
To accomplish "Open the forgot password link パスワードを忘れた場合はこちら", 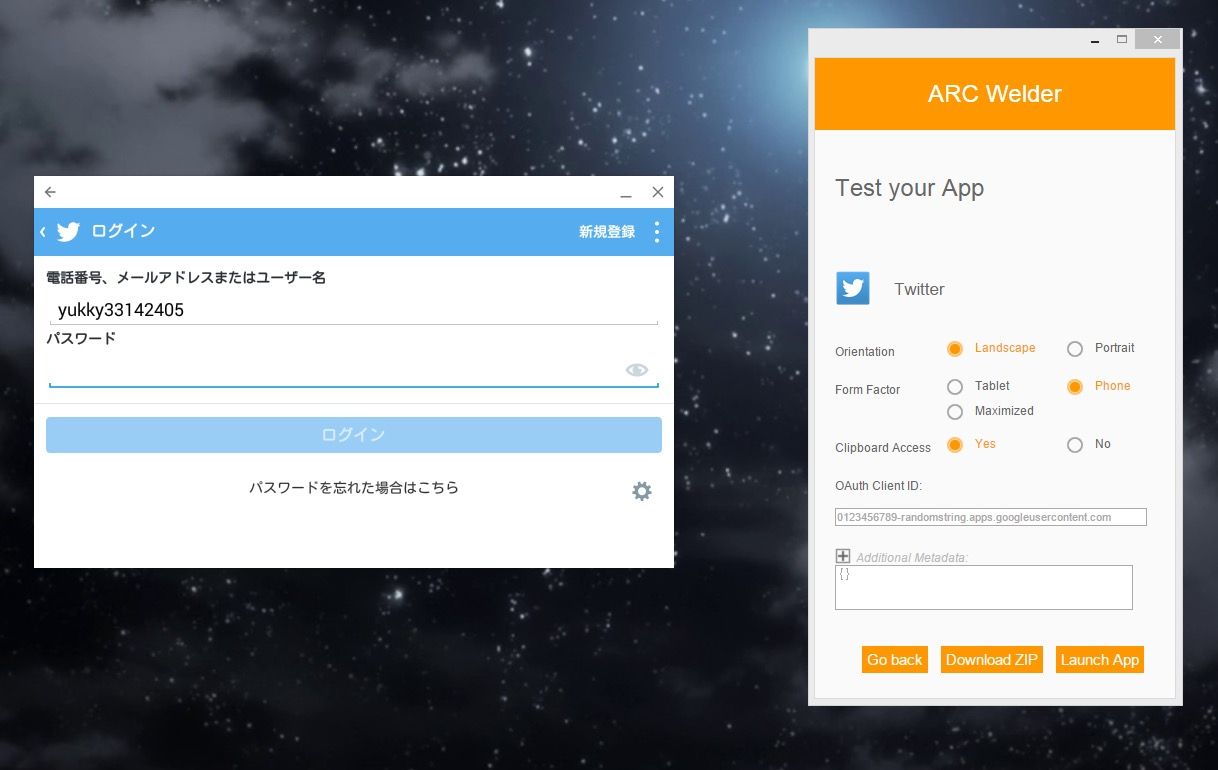I will tap(354, 488).
